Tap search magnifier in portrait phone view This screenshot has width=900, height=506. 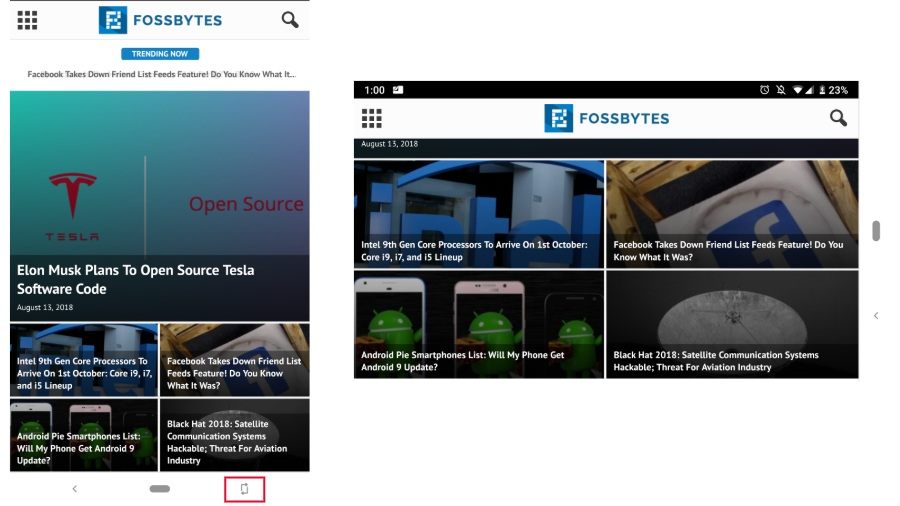pyautogui.click(x=290, y=20)
